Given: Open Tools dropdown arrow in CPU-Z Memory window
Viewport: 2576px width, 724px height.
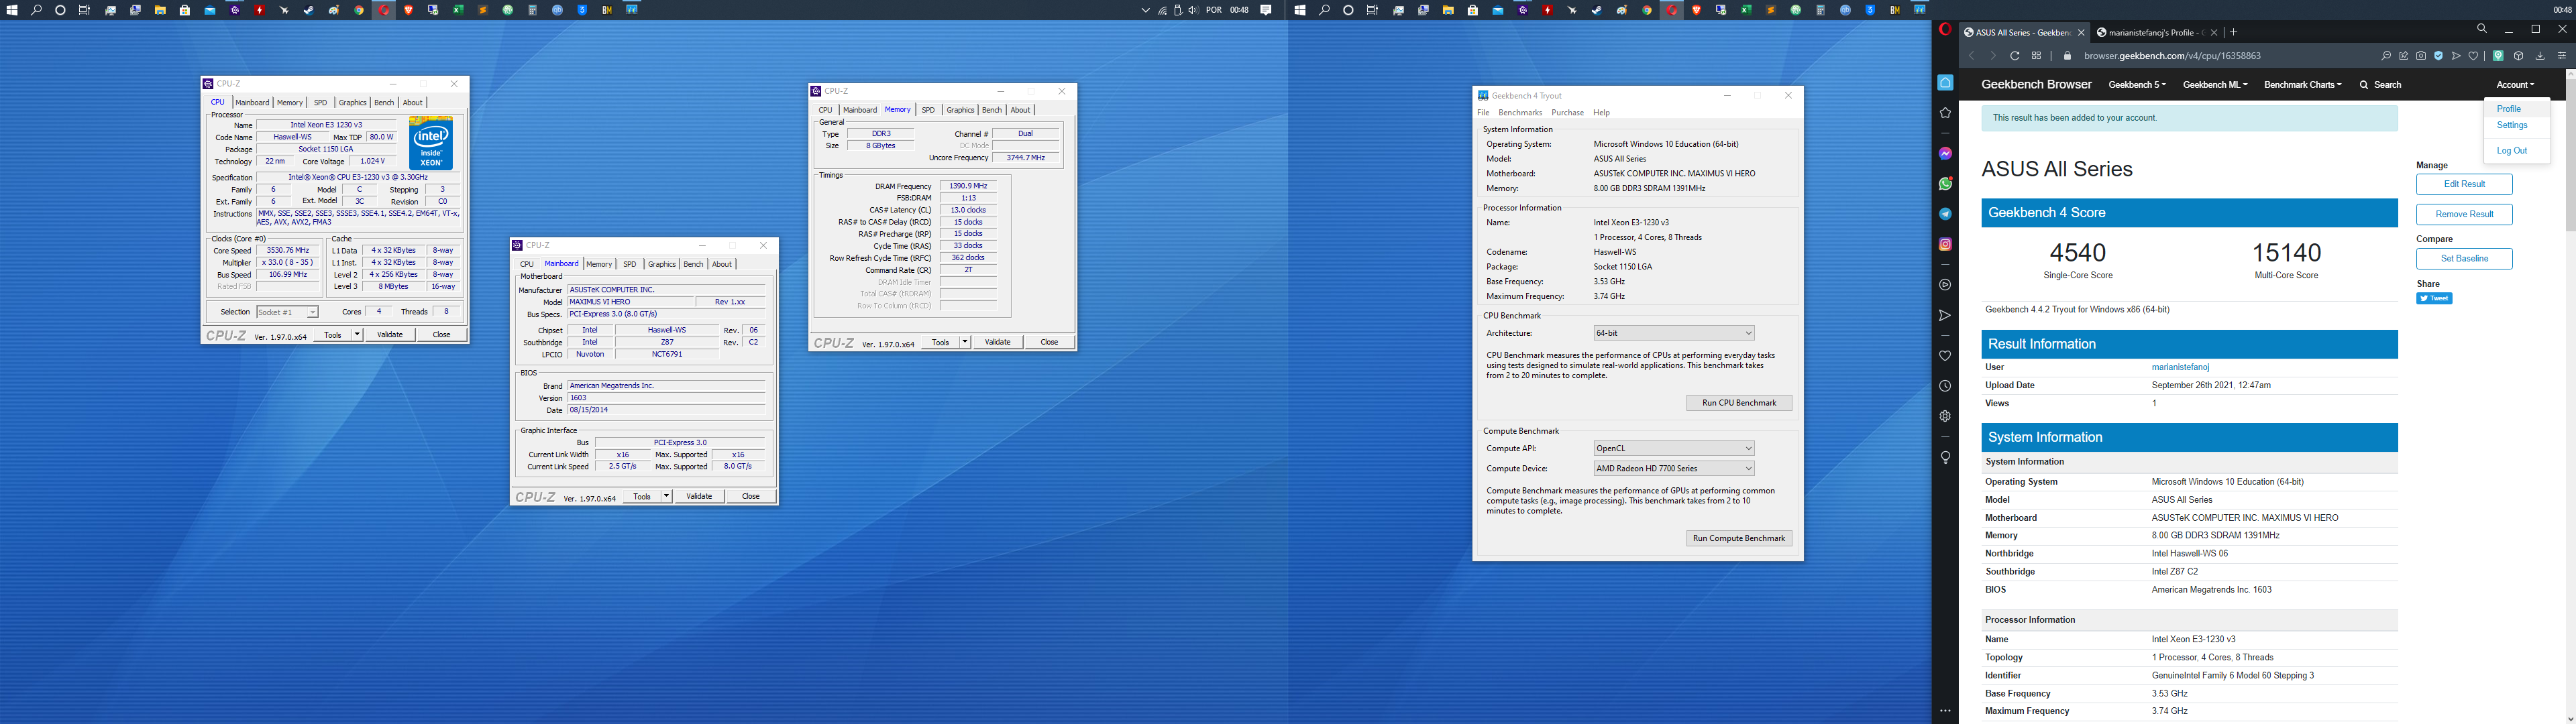Looking at the screenshot, I should coord(965,342).
